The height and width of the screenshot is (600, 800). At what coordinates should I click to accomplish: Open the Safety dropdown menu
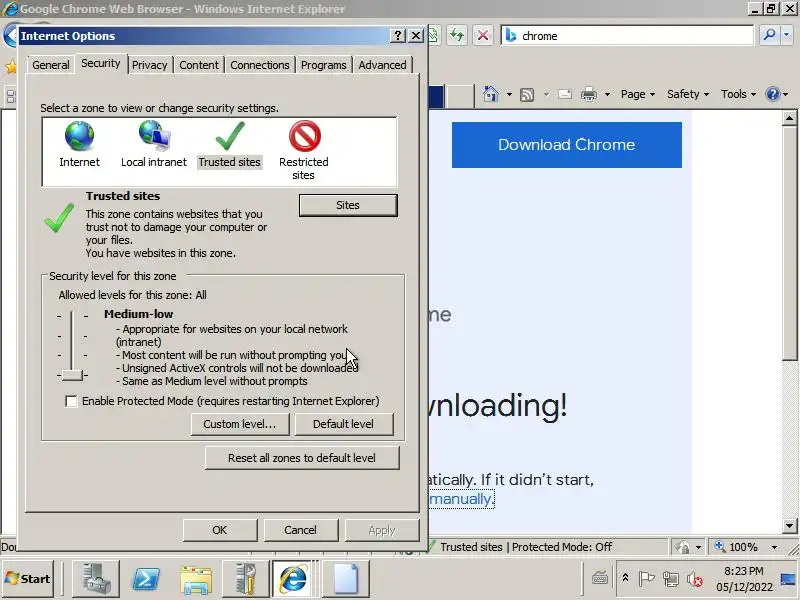(688, 94)
